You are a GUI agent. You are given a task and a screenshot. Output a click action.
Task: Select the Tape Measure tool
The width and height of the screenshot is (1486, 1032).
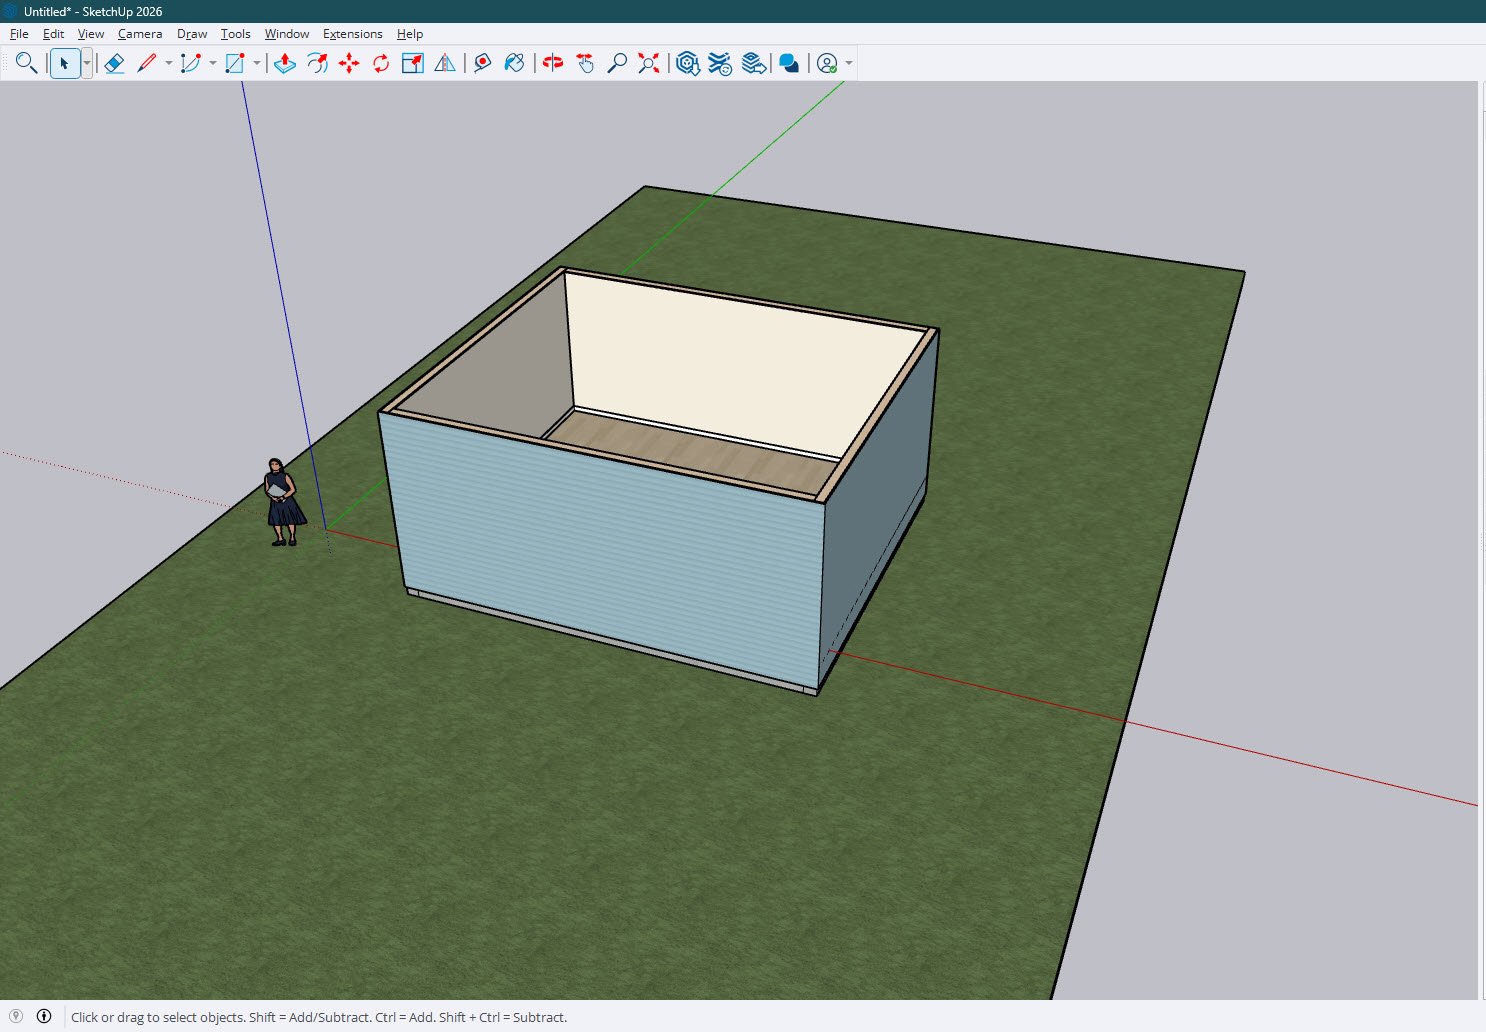pyautogui.click(x=483, y=64)
